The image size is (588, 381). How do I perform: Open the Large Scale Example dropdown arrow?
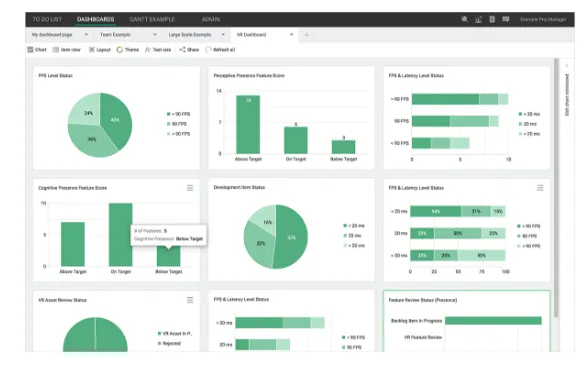223,34
